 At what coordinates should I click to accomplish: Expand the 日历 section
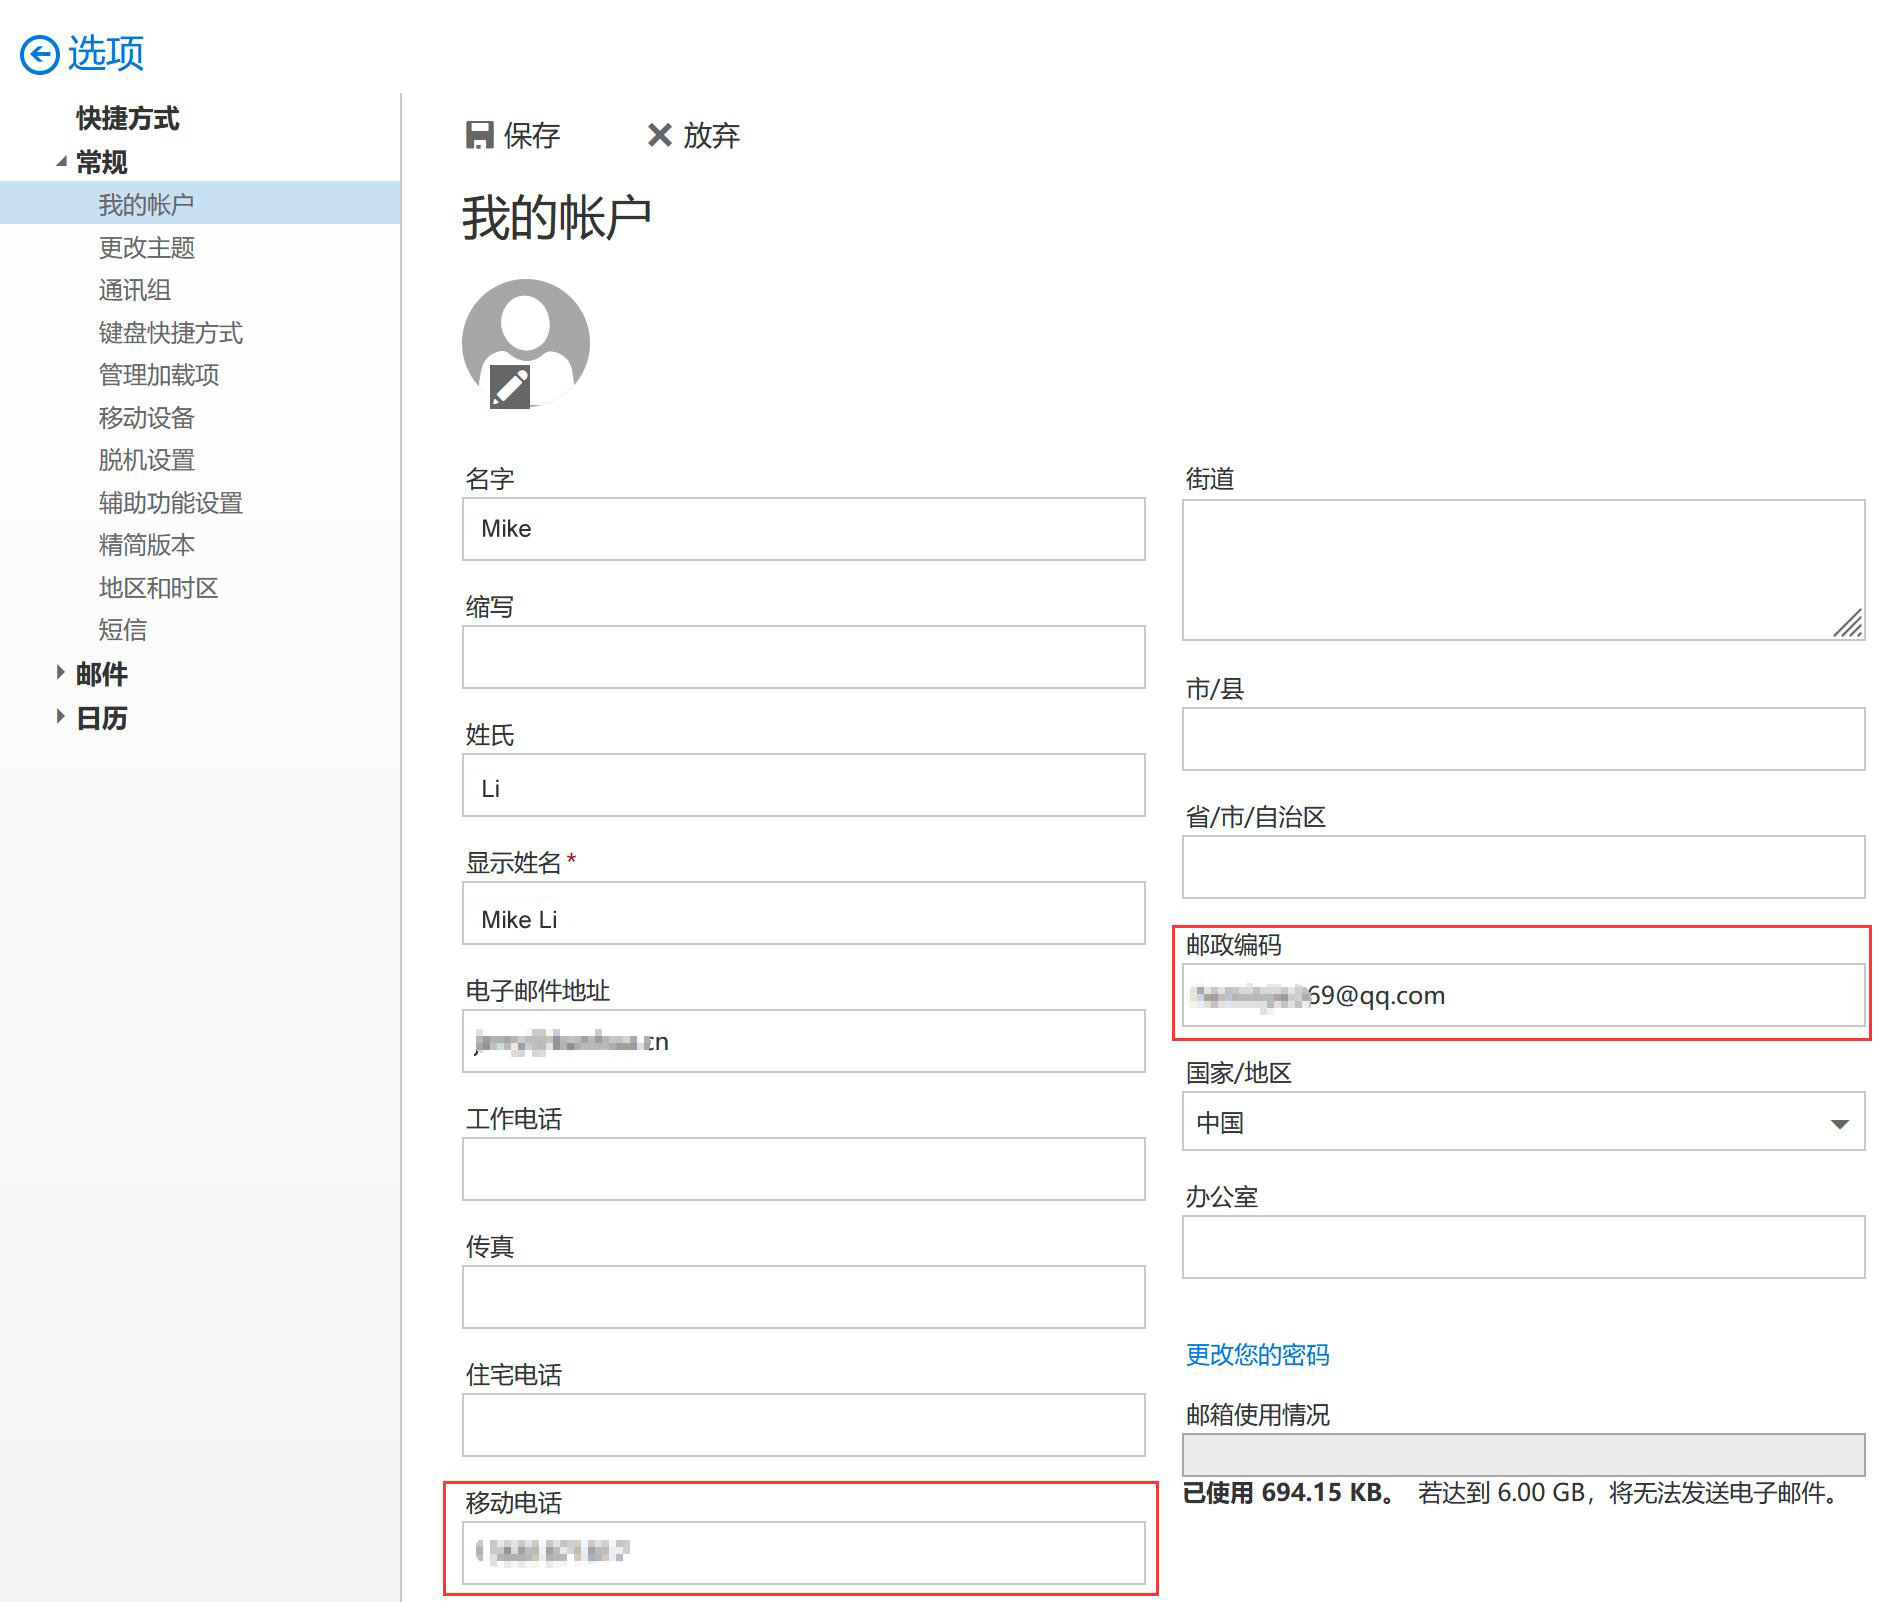[x=61, y=717]
